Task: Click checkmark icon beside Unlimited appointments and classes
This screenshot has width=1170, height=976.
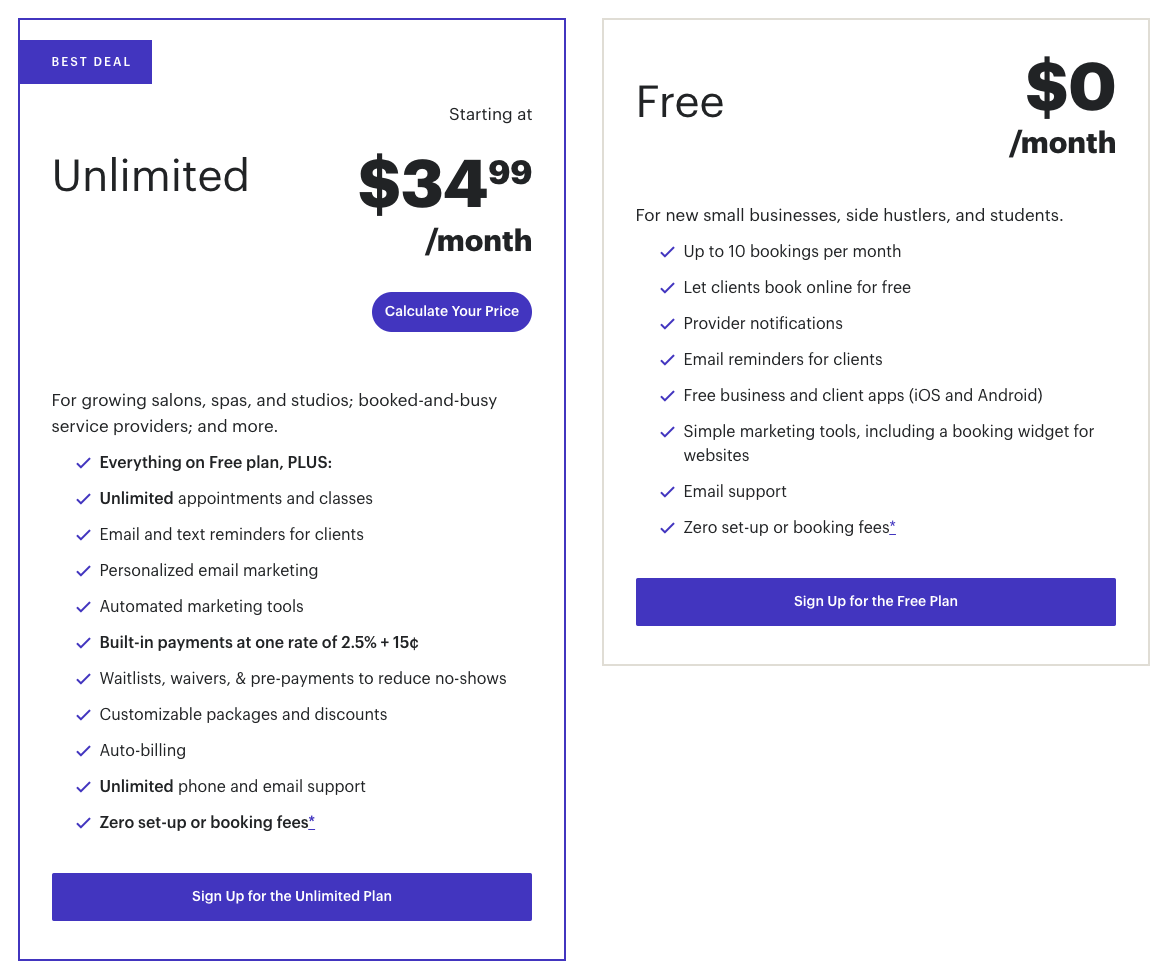Action: (84, 498)
